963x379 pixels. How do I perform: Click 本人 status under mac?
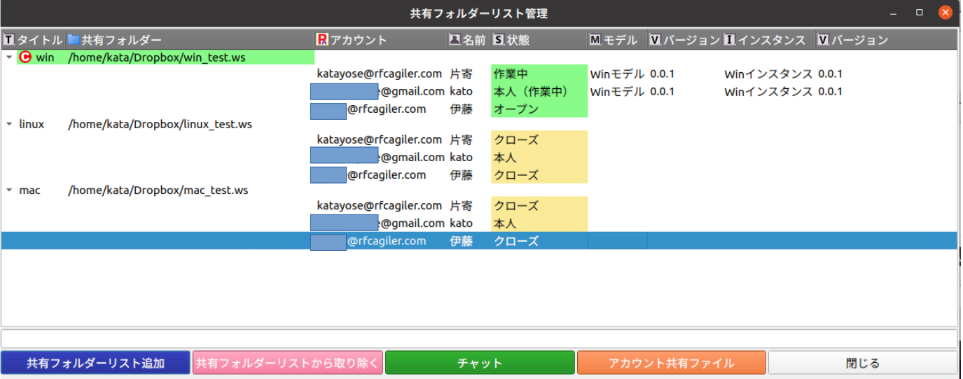(x=539, y=223)
